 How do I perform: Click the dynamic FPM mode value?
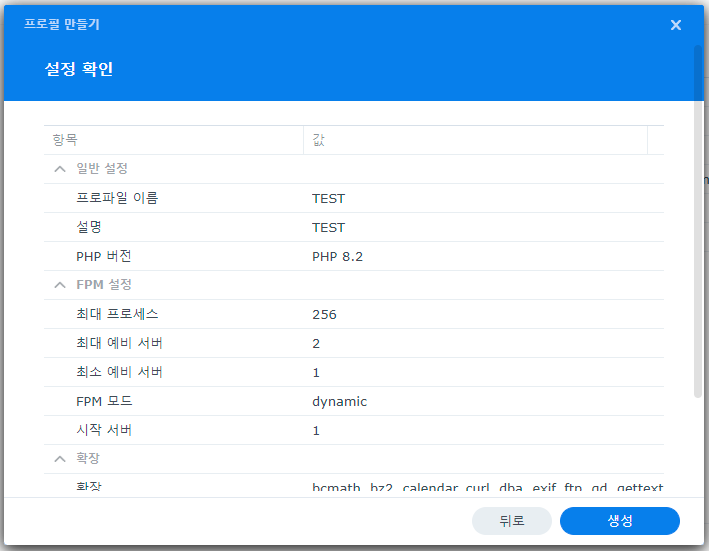tap(339, 401)
